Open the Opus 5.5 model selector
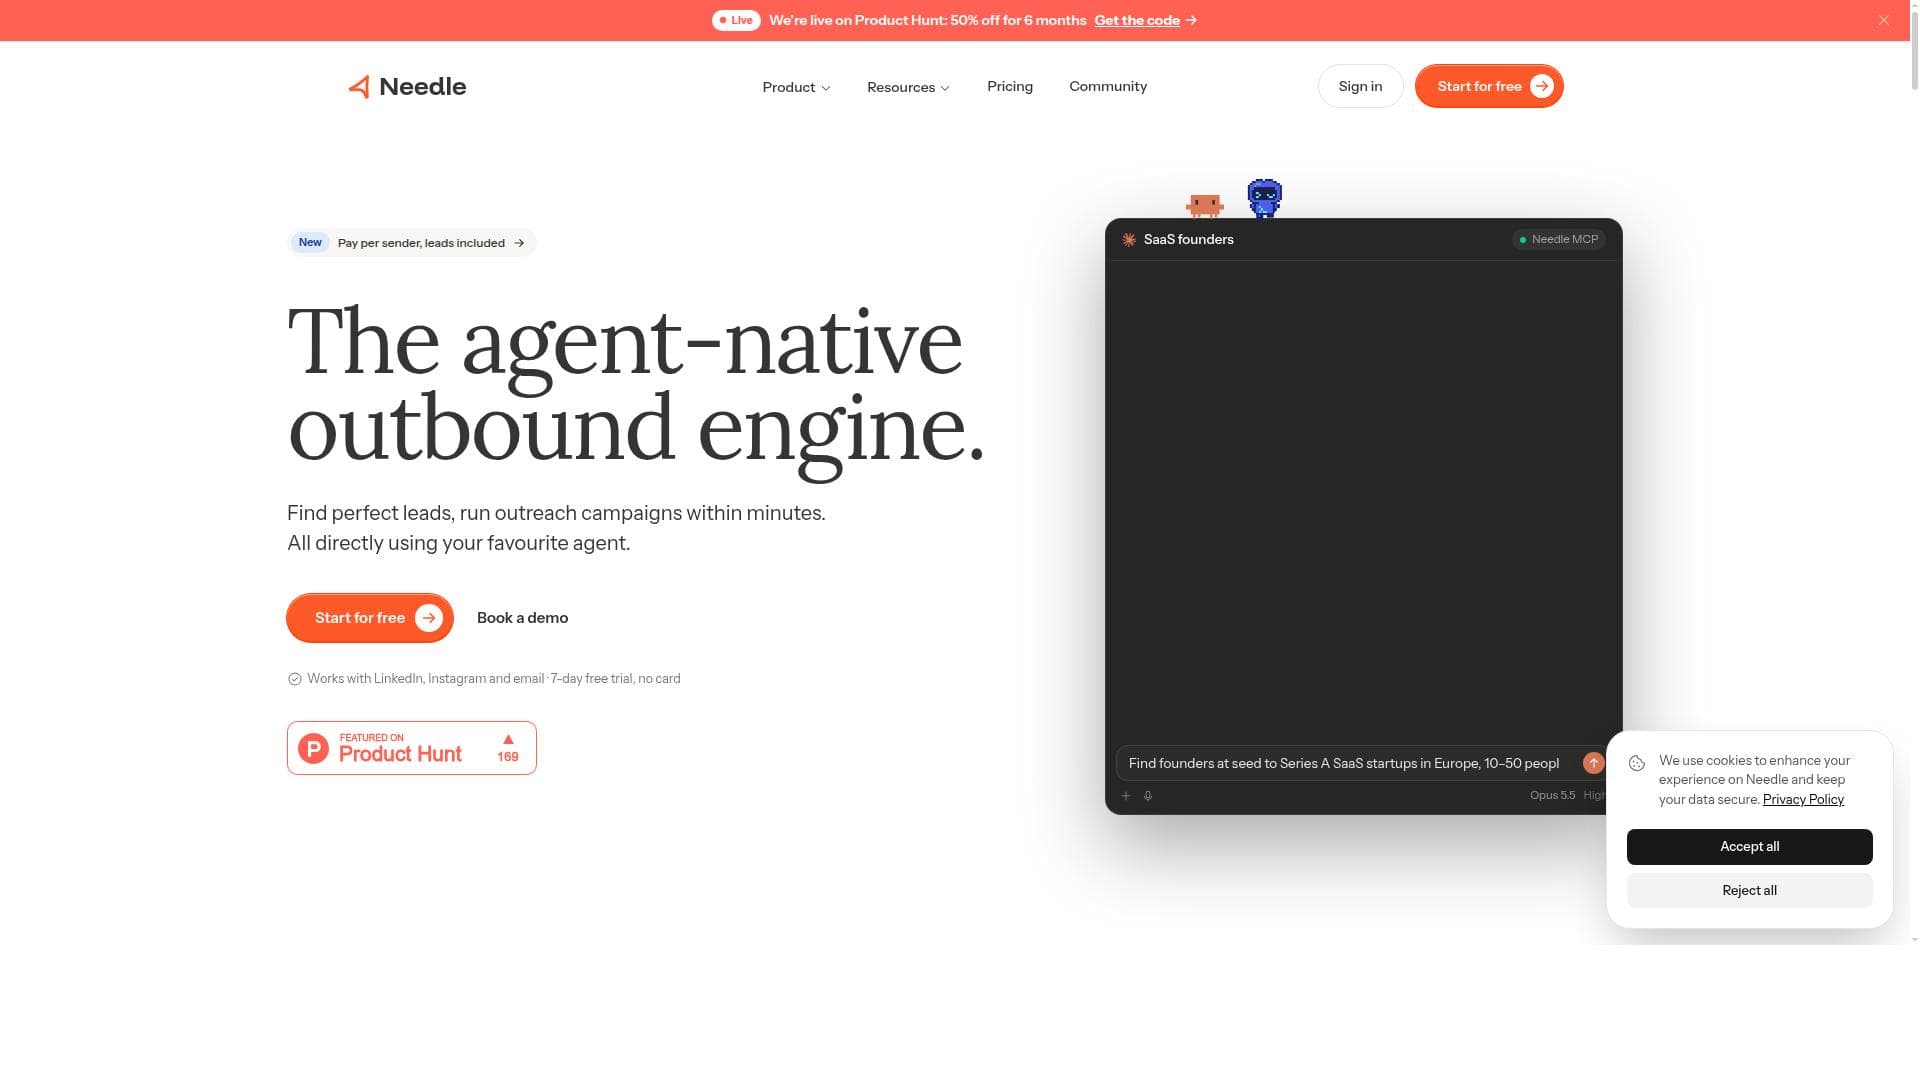 click(x=1552, y=796)
